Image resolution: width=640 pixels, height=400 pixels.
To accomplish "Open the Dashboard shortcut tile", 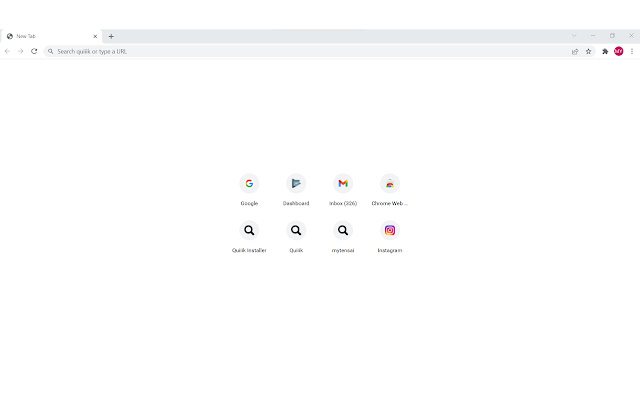I will pyautogui.click(x=296, y=190).
